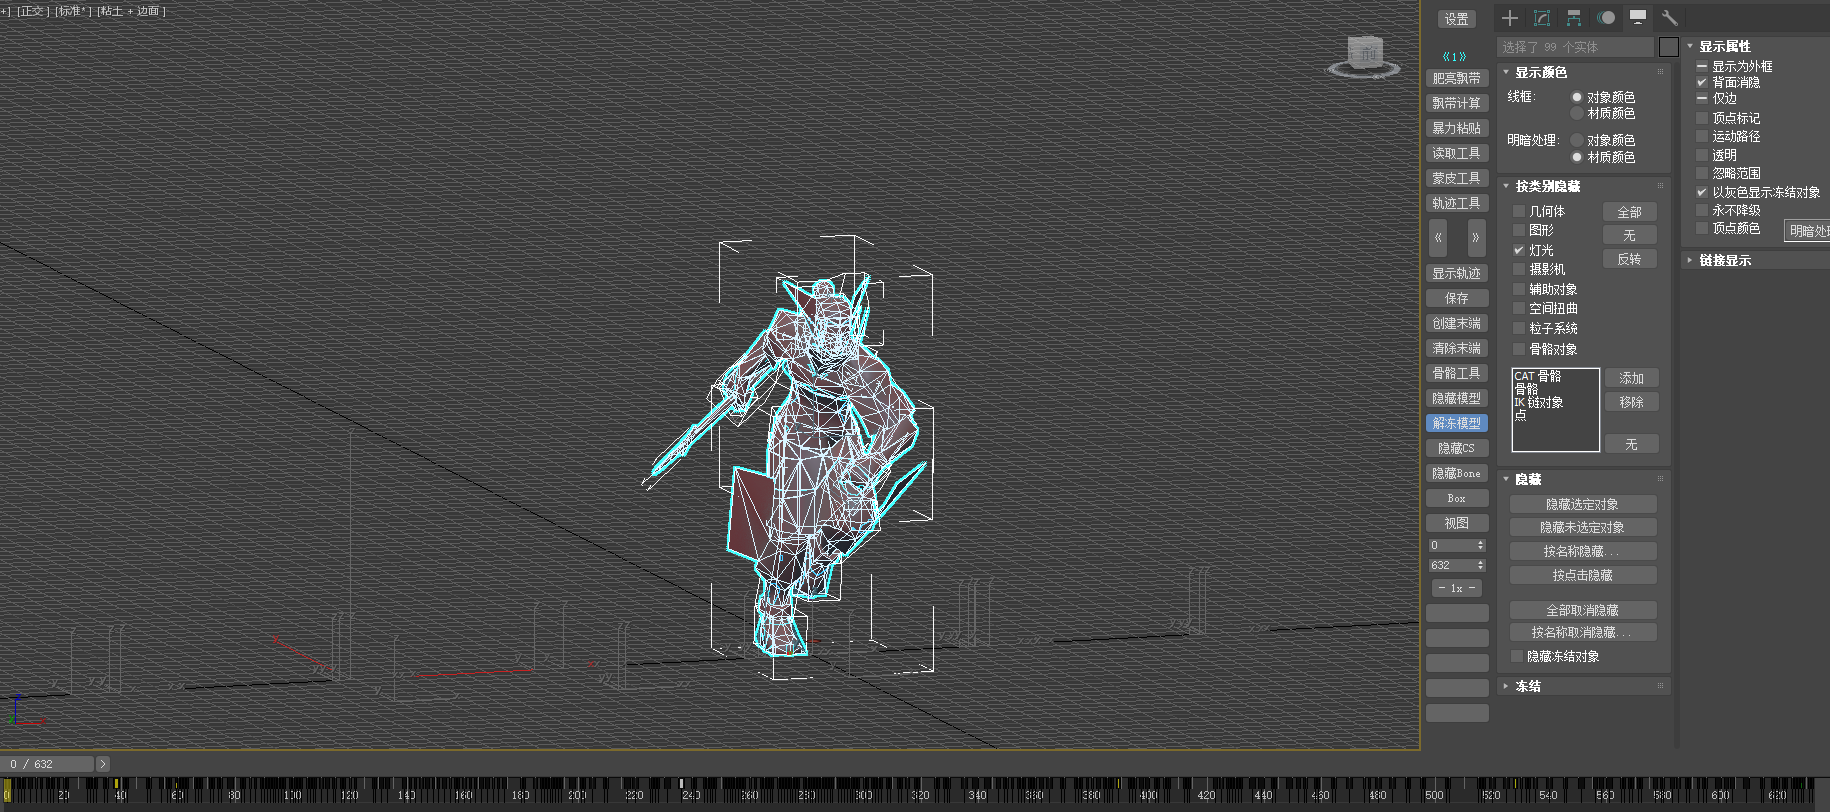This screenshot has width=1830, height=812.
Task: Click the Box button
Action: (x=1457, y=498)
